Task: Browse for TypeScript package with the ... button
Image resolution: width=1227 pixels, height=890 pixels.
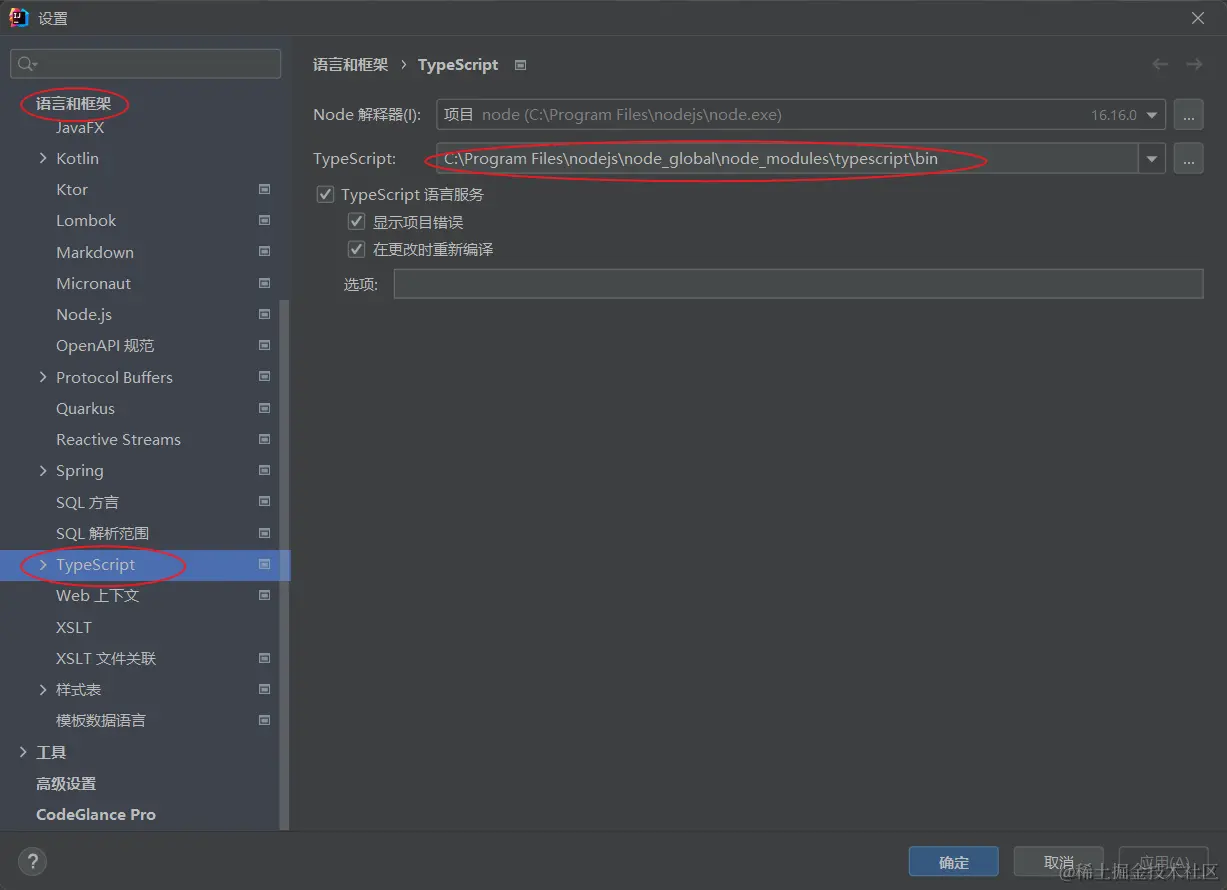Action: 1188,158
